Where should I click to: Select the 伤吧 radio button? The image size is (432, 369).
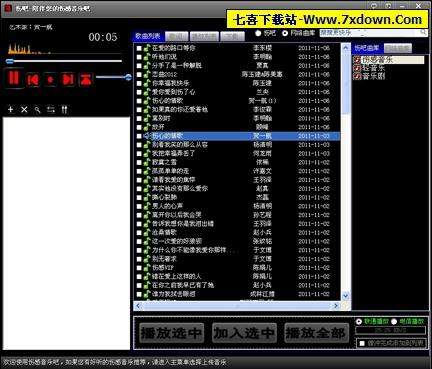(258, 33)
